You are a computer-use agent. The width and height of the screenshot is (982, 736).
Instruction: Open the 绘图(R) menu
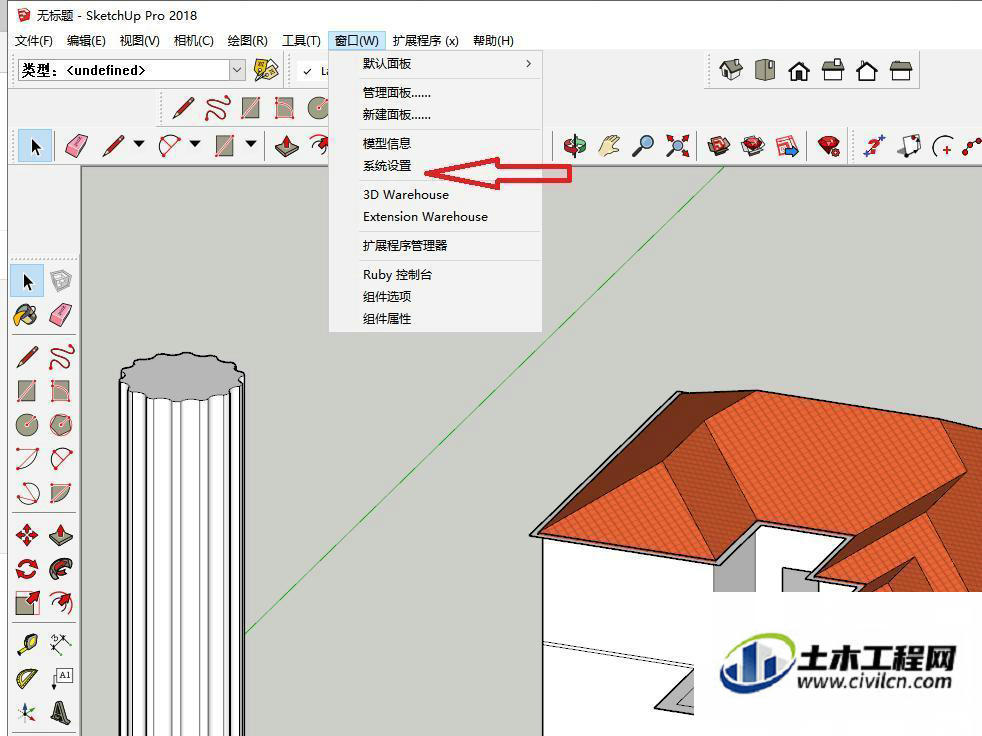click(247, 41)
